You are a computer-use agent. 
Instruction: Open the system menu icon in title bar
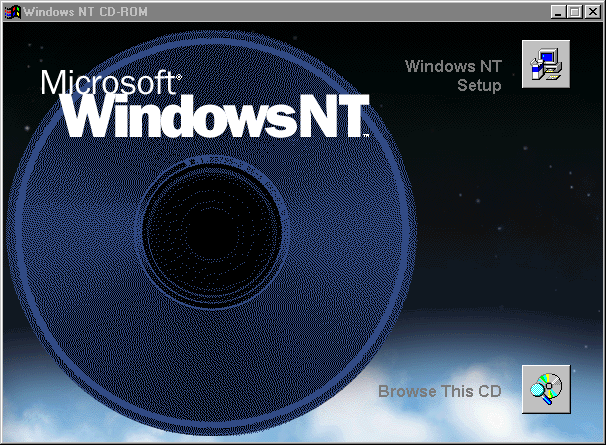click(11, 10)
